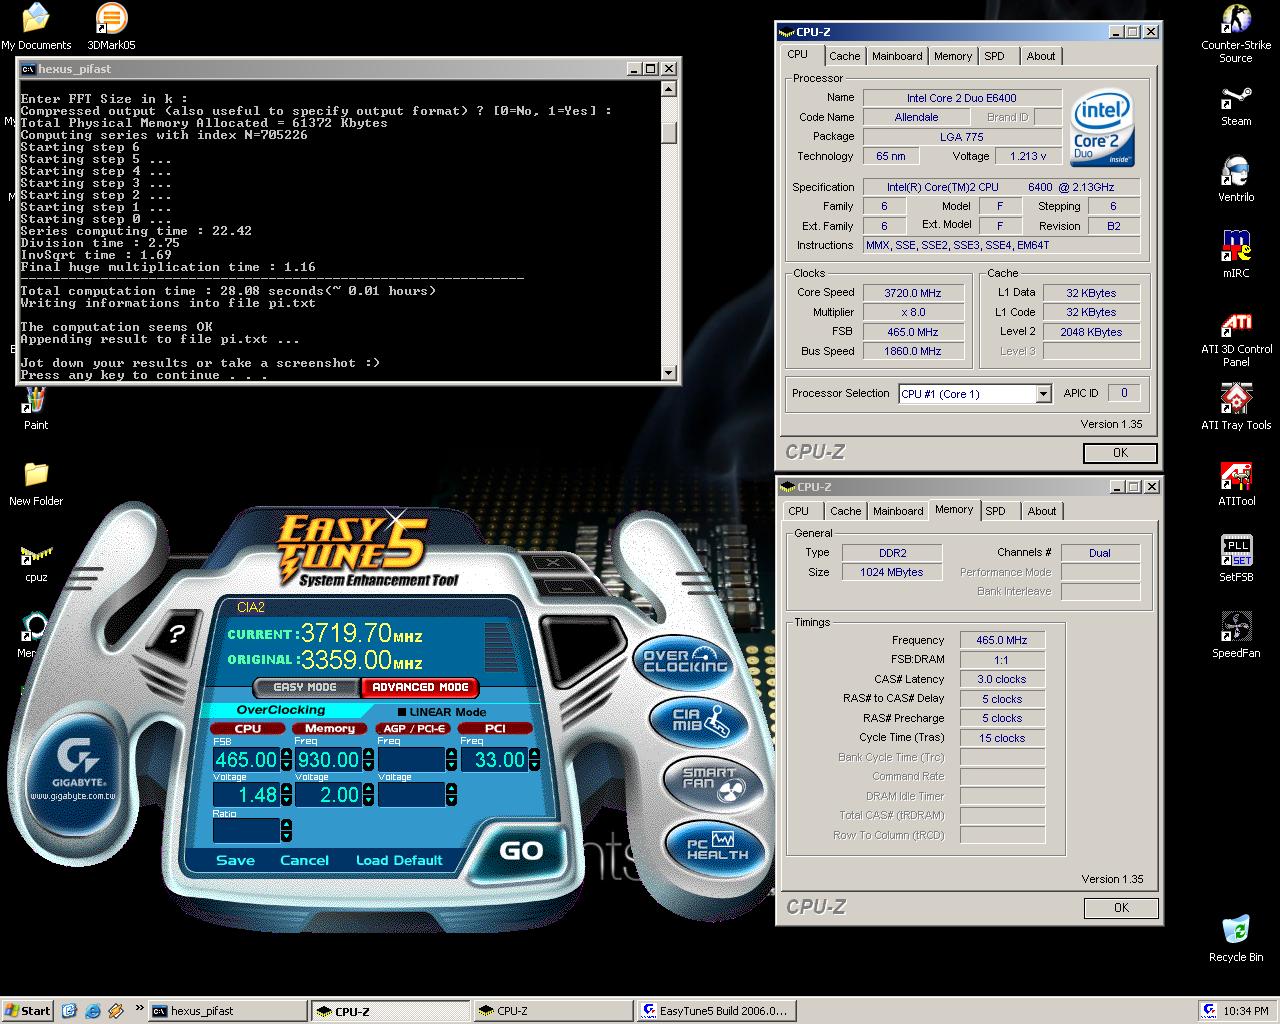The height and width of the screenshot is (1024, 1280).
Task: Click the console scrollbar down arrow
Action: pyautogui.click(x=669, y=373)
